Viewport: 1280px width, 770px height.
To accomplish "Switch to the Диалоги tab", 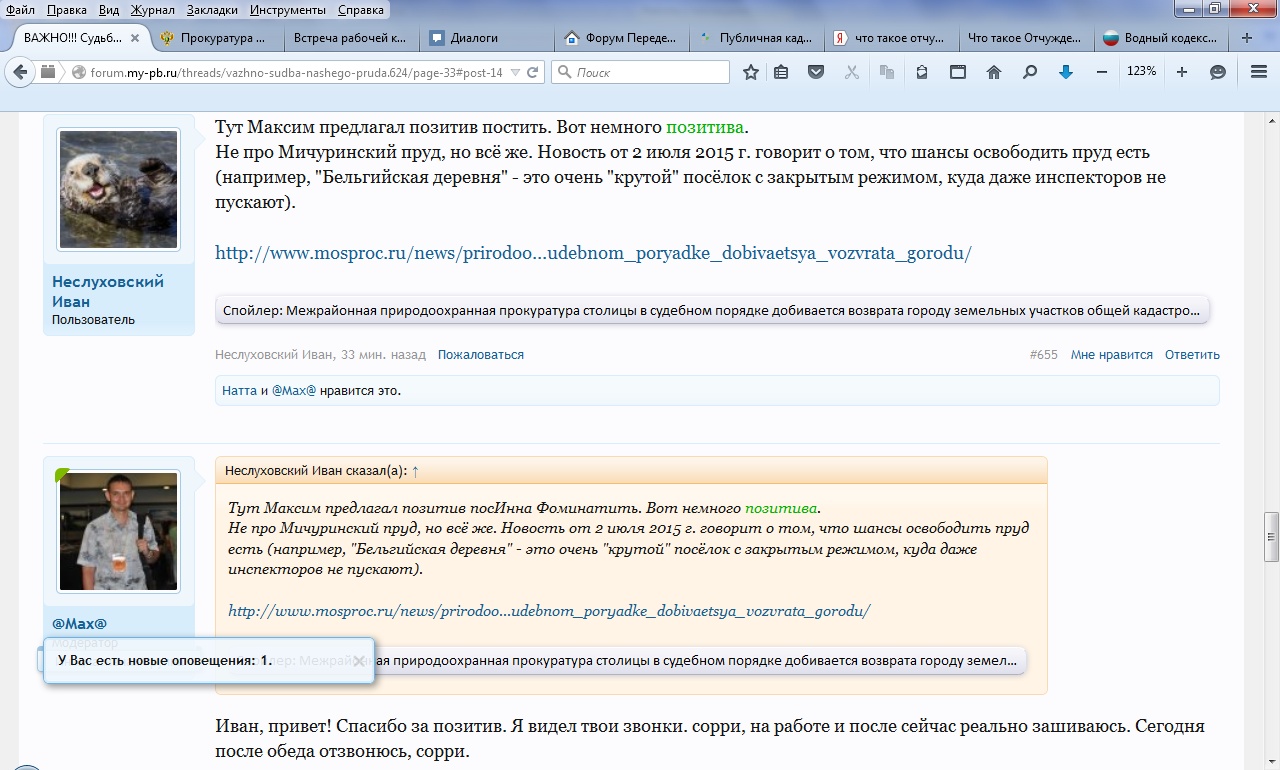I will click(486, 38).
